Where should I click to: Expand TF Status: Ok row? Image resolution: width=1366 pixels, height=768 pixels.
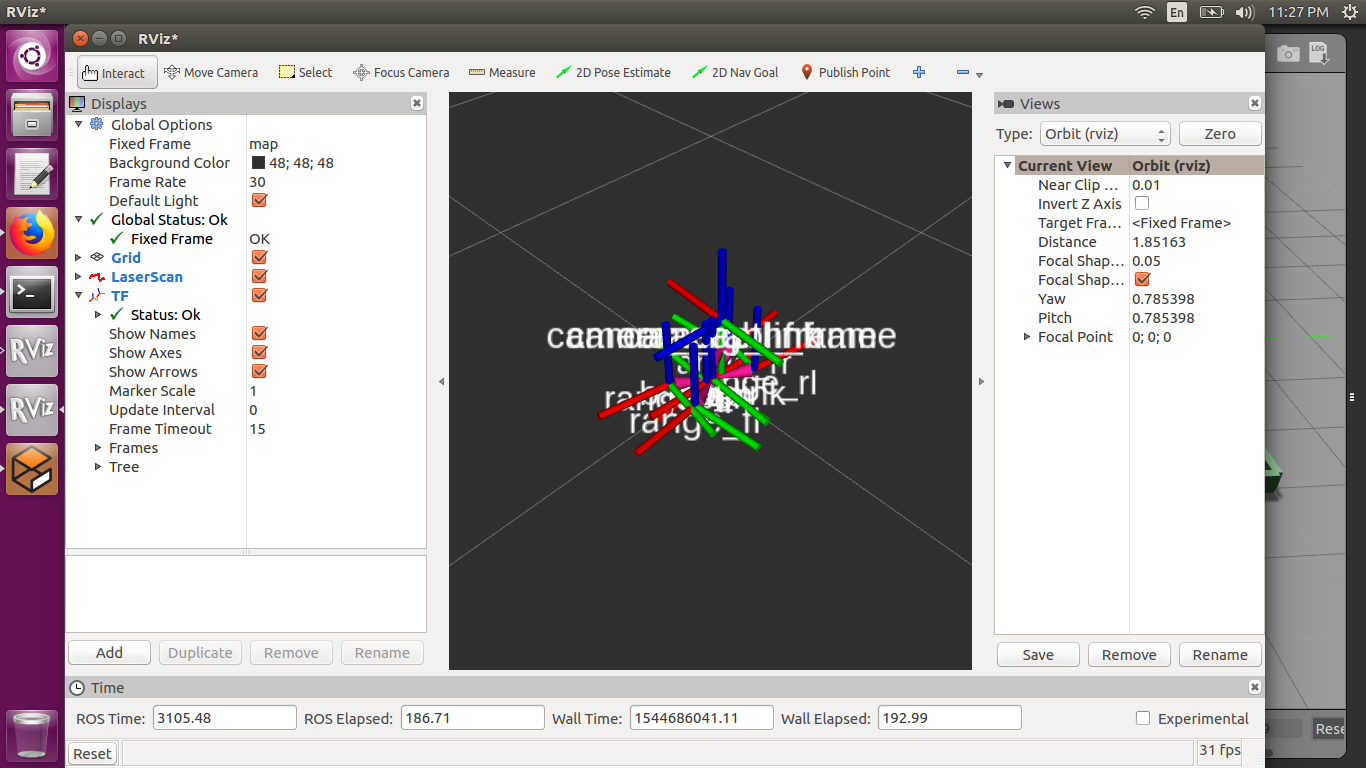(98, 314)
